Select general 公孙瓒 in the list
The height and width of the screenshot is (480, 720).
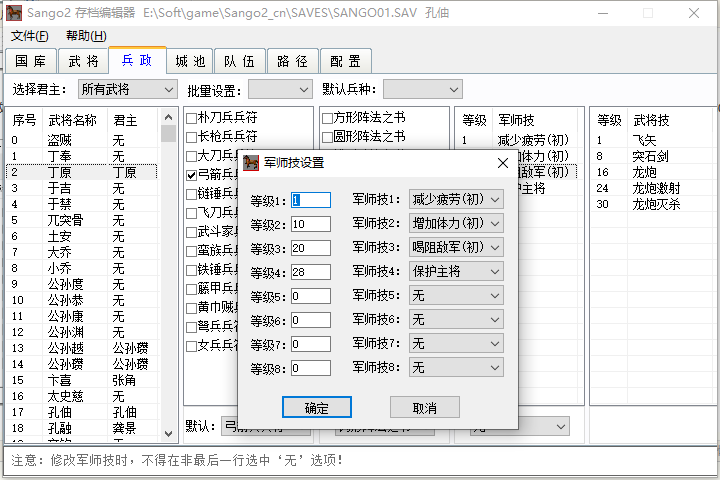coord(83,364)
